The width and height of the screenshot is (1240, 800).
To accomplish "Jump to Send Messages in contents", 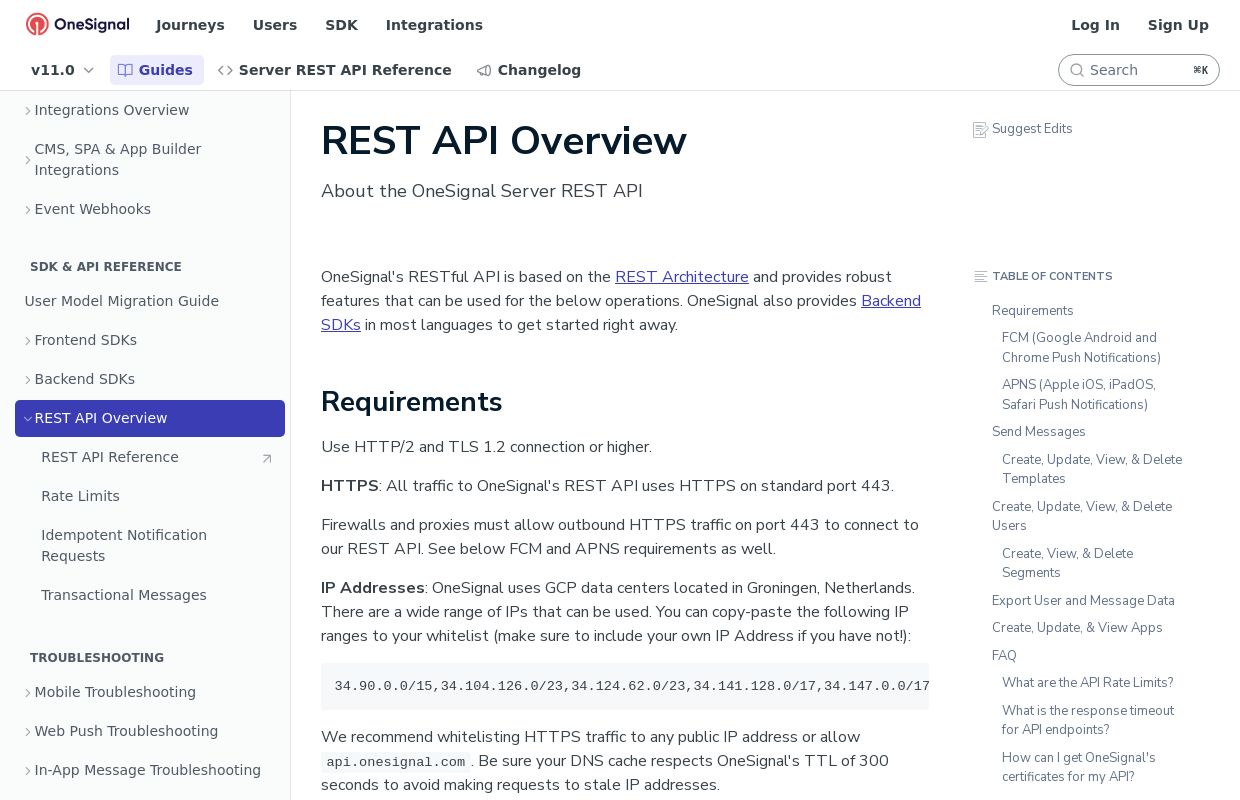I will pos(1039,432).
